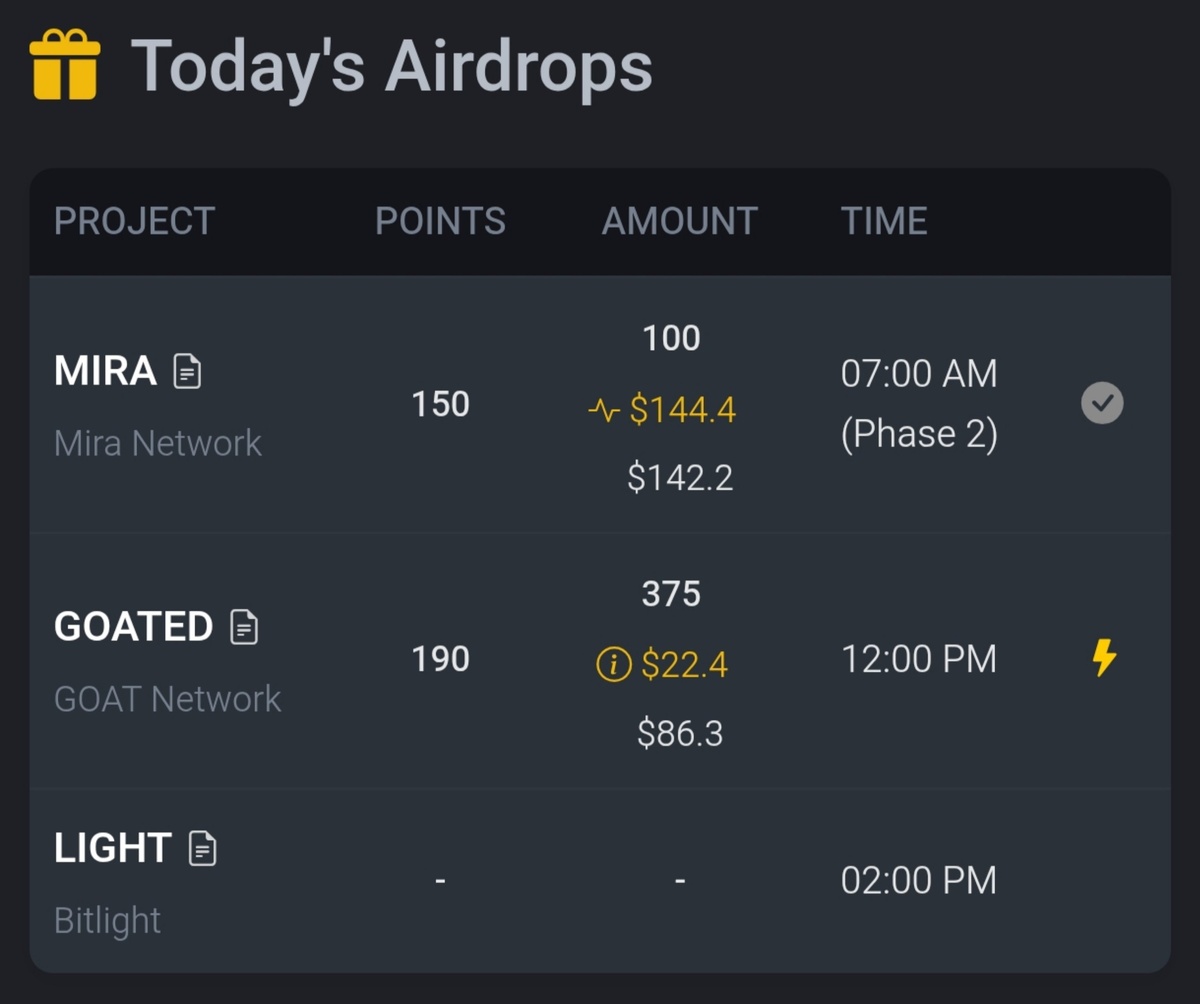Open the document icon beside GOATED

point(244,627)
